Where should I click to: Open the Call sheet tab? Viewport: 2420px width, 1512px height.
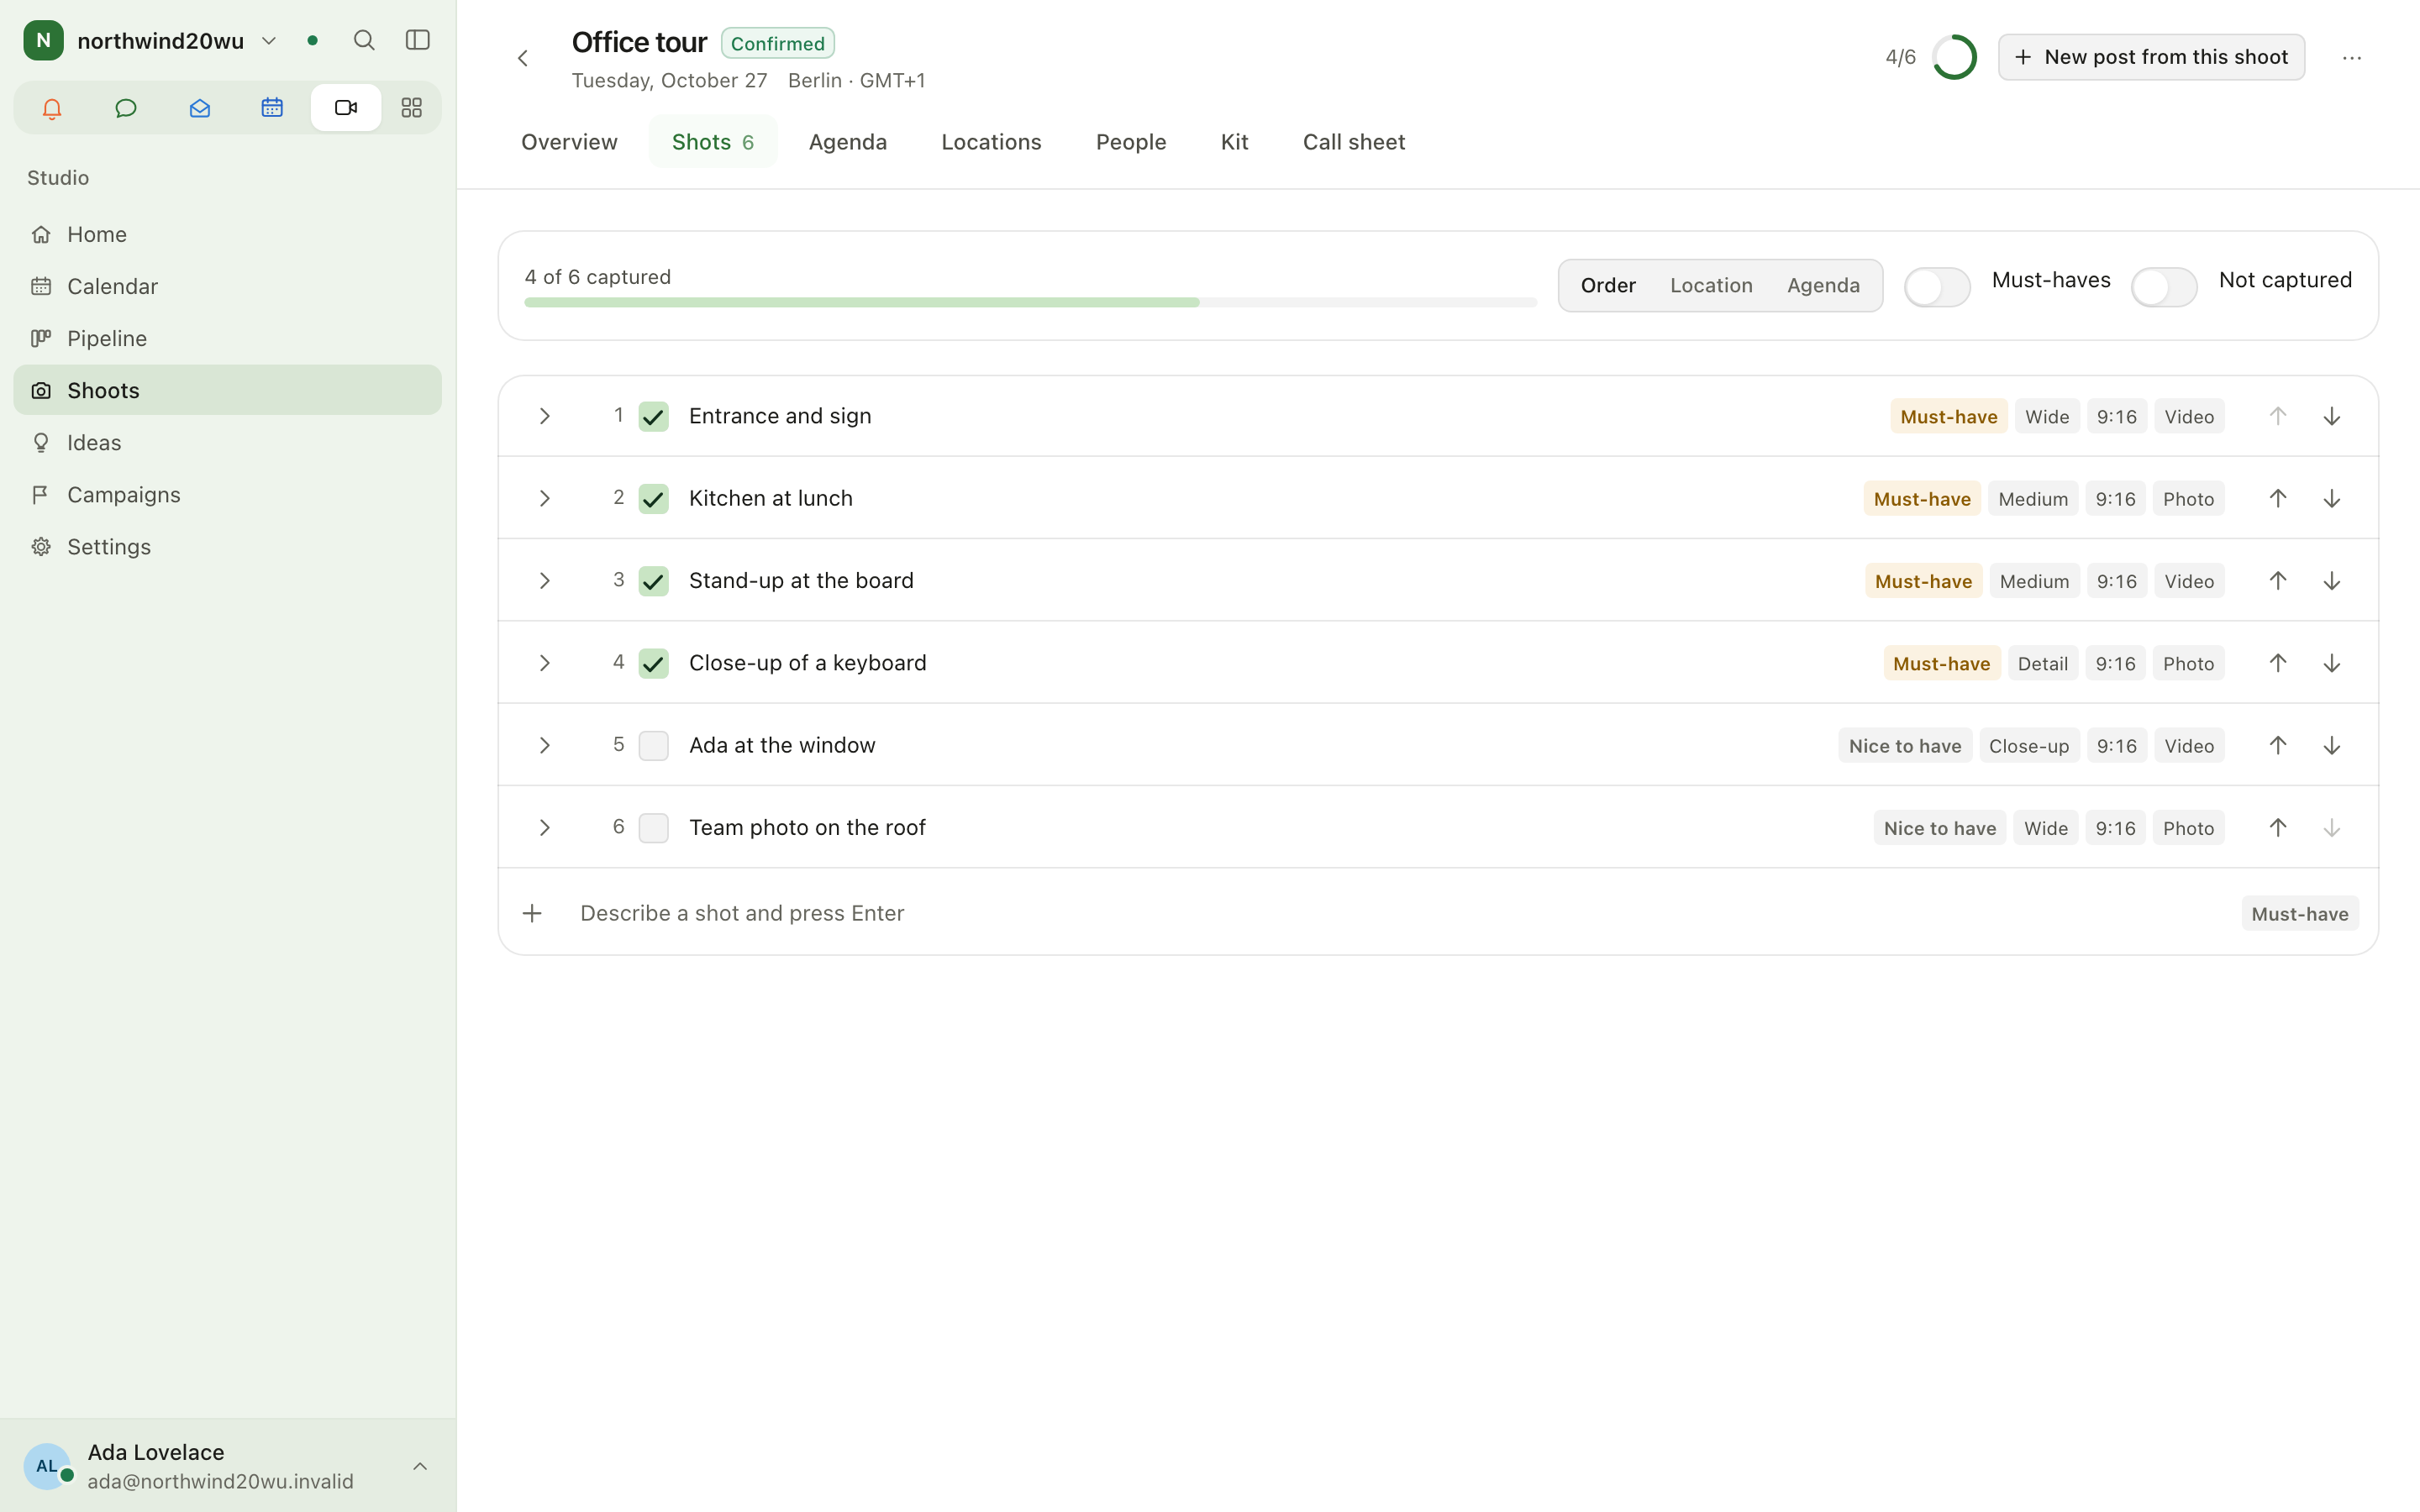(1354, 142)
